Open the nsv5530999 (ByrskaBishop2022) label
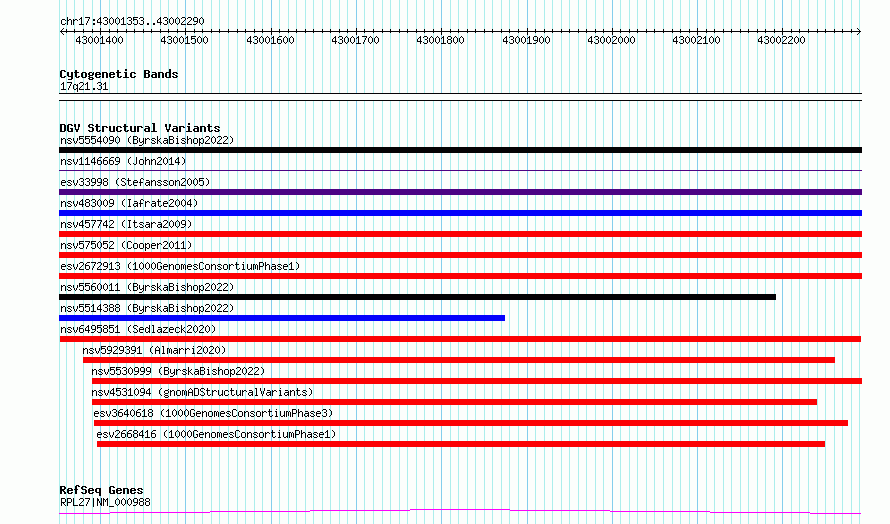This screenshot has width=890, height=524. click(178, 371)
